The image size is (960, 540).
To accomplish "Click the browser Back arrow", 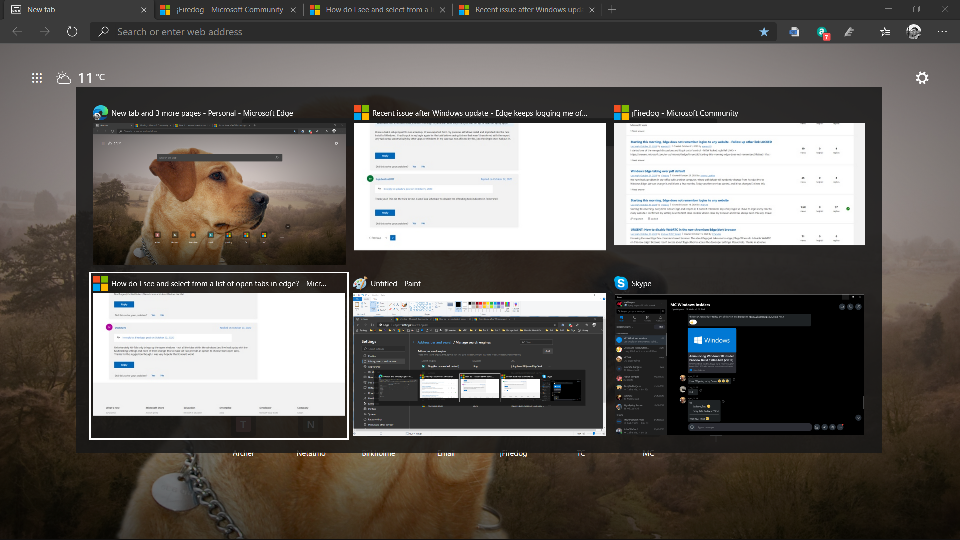I will click(17, 31).
